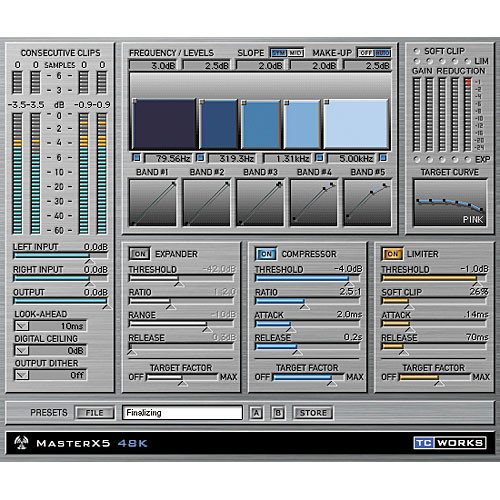Select the MID slope mode
Screen dimensions: 500x500
tap(295, 53)
